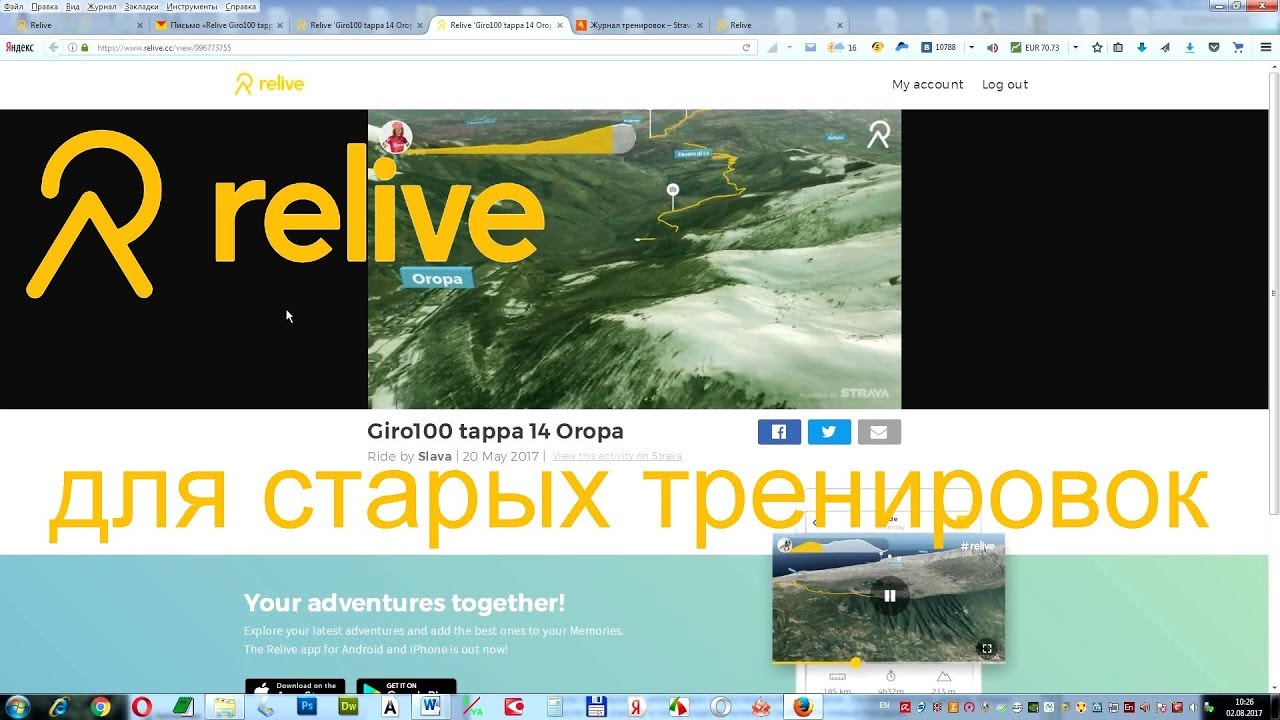Screen dimensions: 1280x720
Task: Open the Slava athlete link
Action: coord(434,456)
